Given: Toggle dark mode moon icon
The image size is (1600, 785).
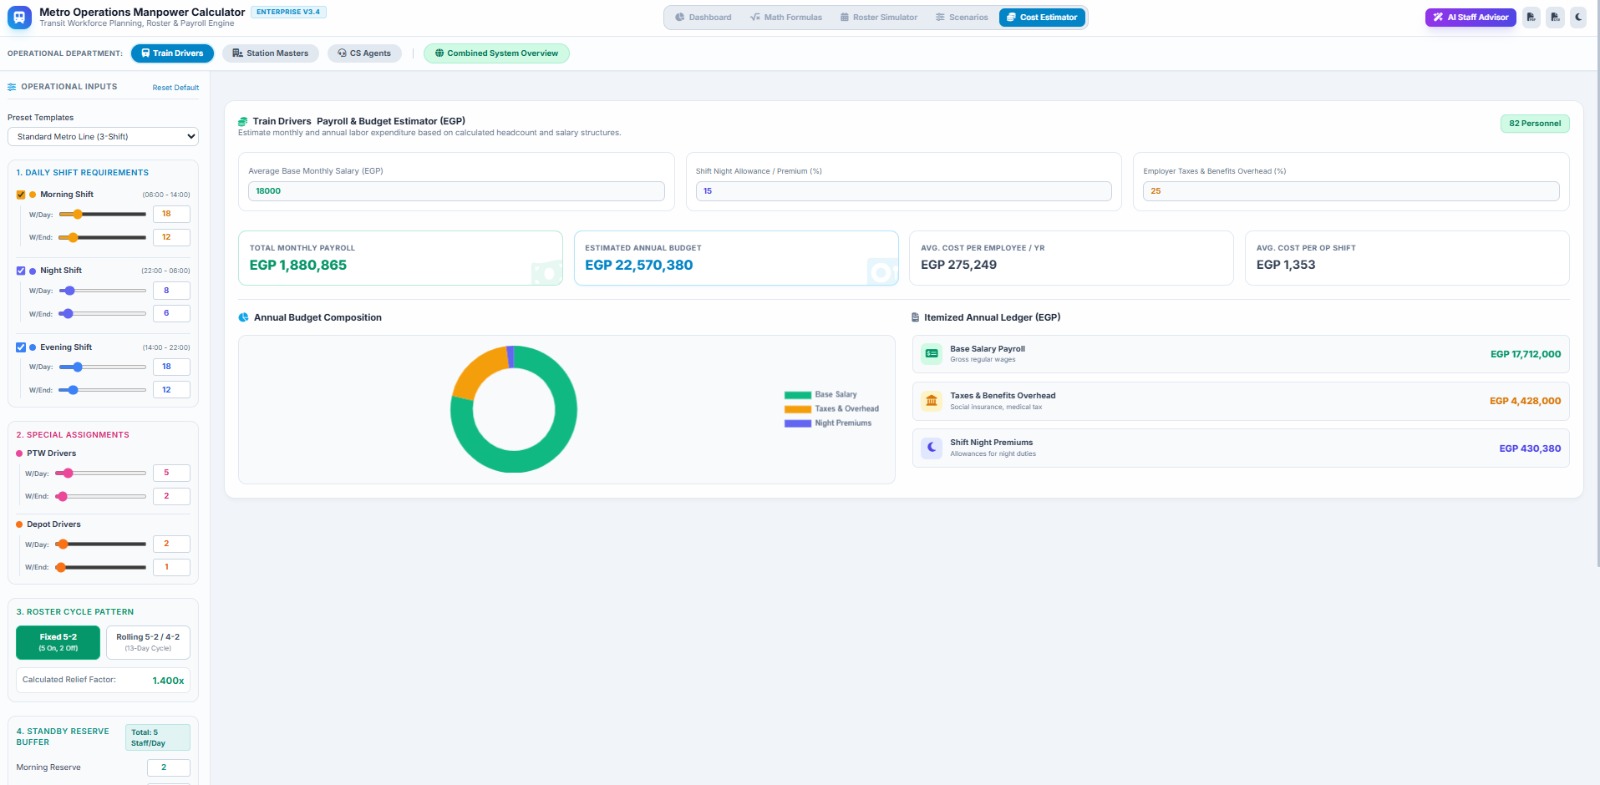Looking at the screenshot, I should (1578, 17).
